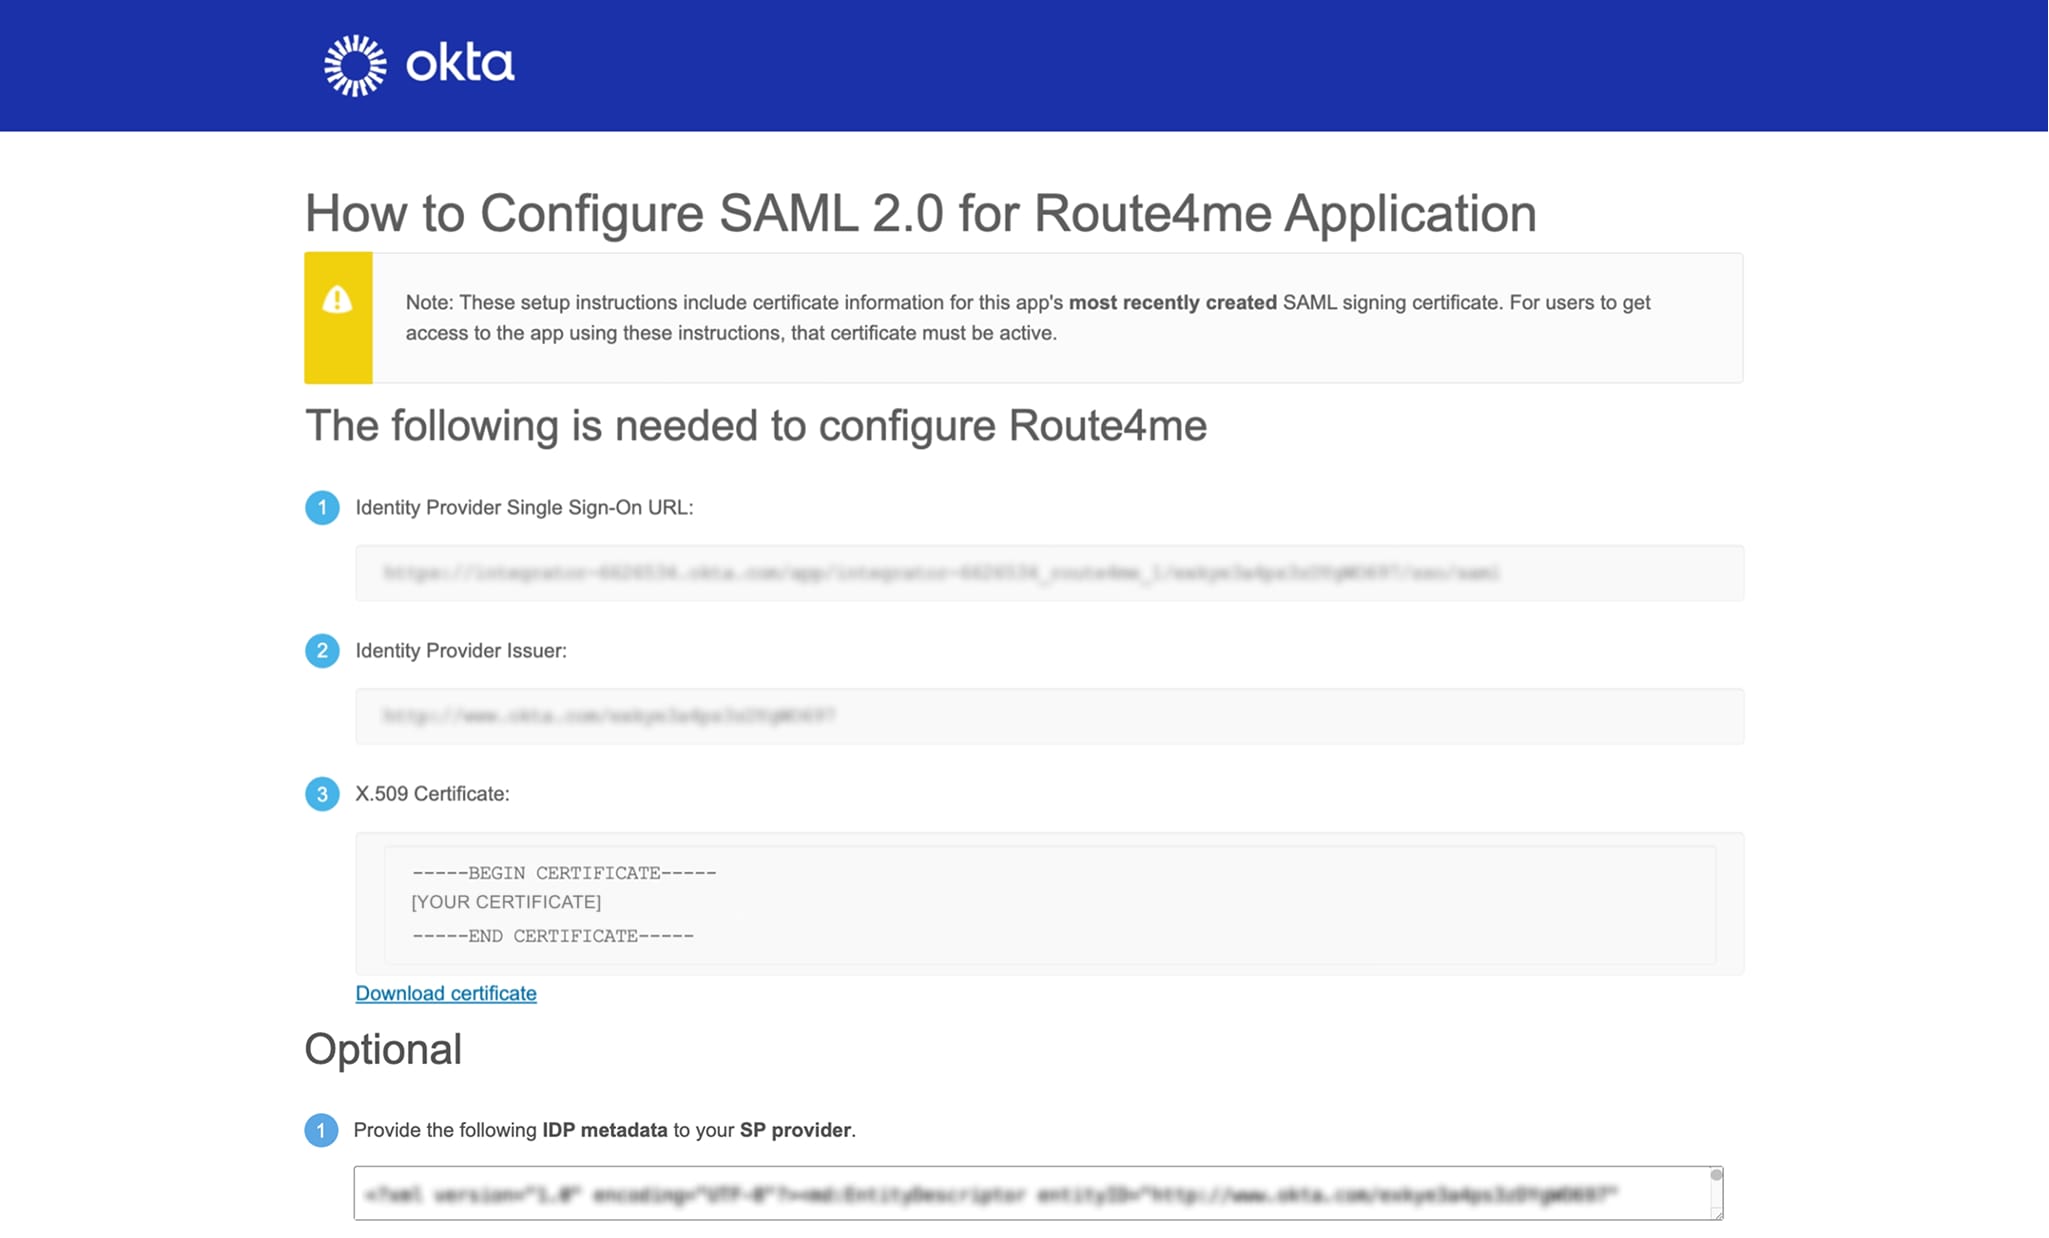2049x1238 pixels.
Task: Open the Download certificate link
Action: pyautogui.click(x=445, y=993)
